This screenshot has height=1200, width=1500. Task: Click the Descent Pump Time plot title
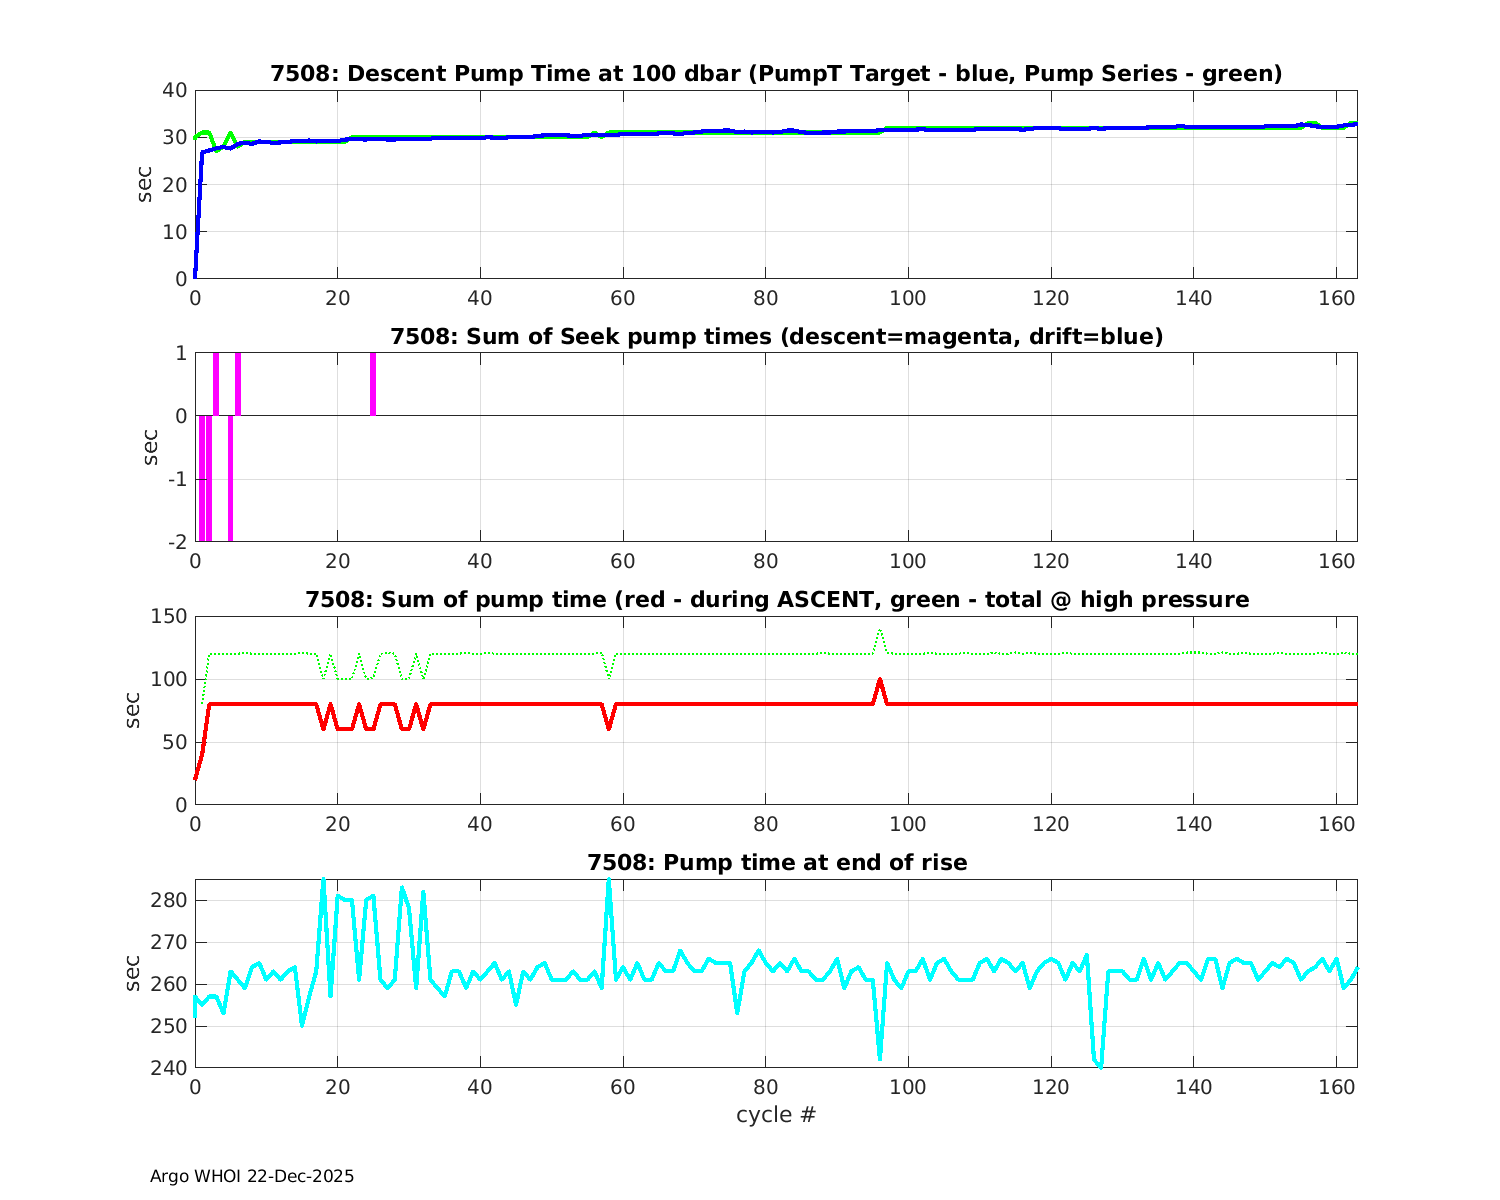(x=776, y=74)
